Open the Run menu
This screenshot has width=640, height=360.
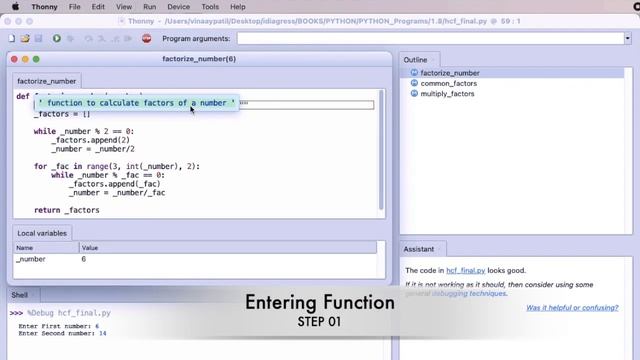[149, 7]
